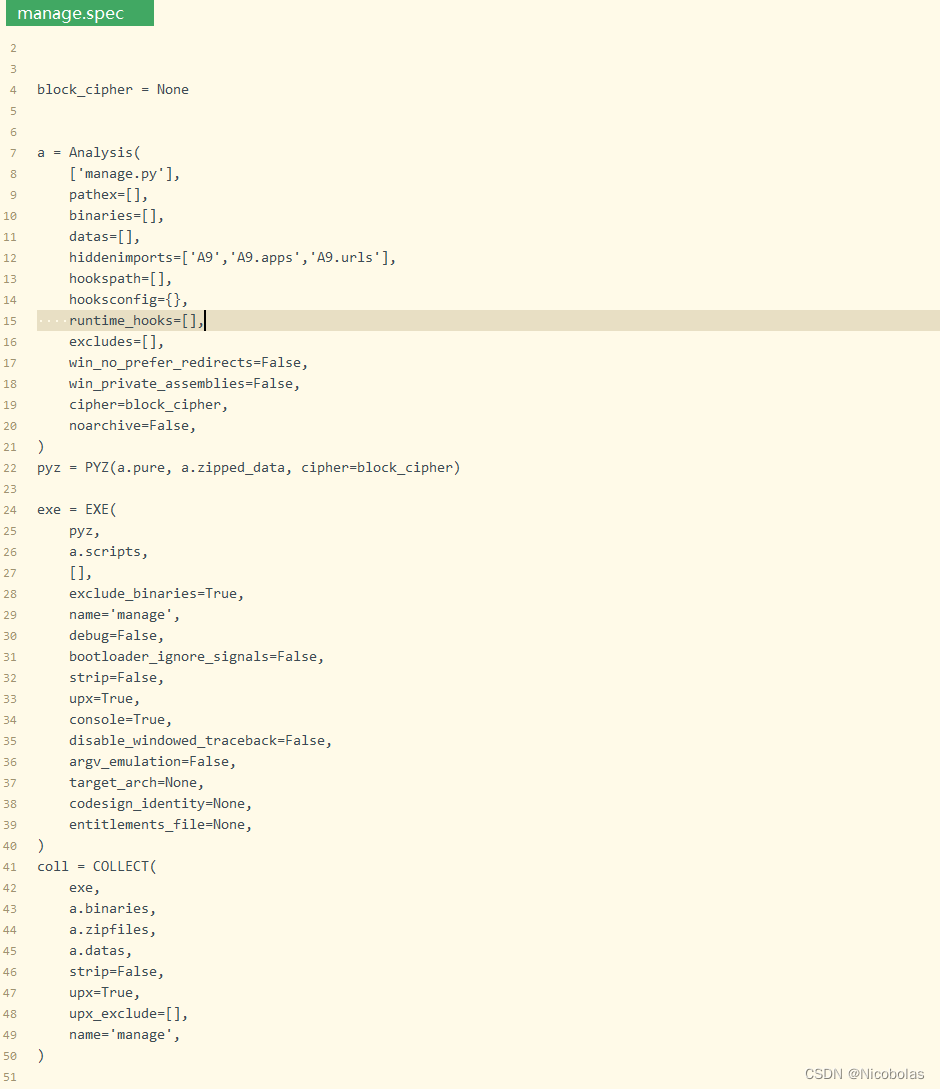Click the line "block_cipher = None"
This screenshot has height=1089, width=940.
click(x=113, y=90)
